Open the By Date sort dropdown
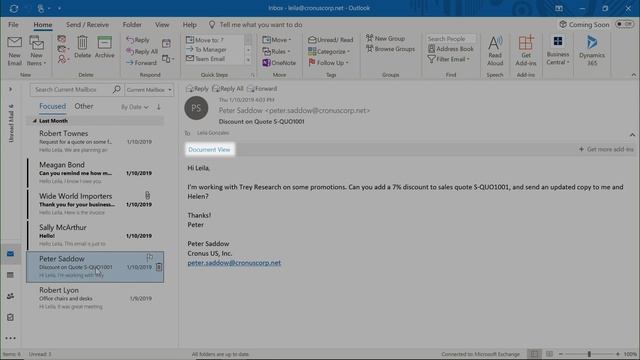Image resolution: width=640 pixels, height=360 pixels. (x=135, y=107)
